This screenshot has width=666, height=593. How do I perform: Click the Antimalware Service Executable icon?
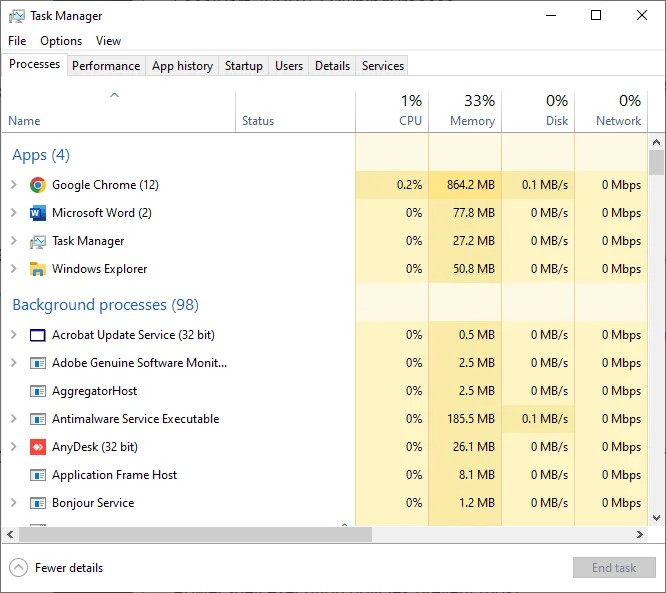[x=38, y=419]
